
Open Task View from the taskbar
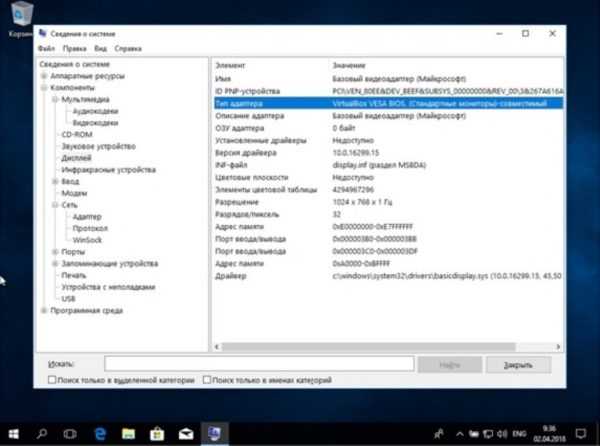[70, 434]
